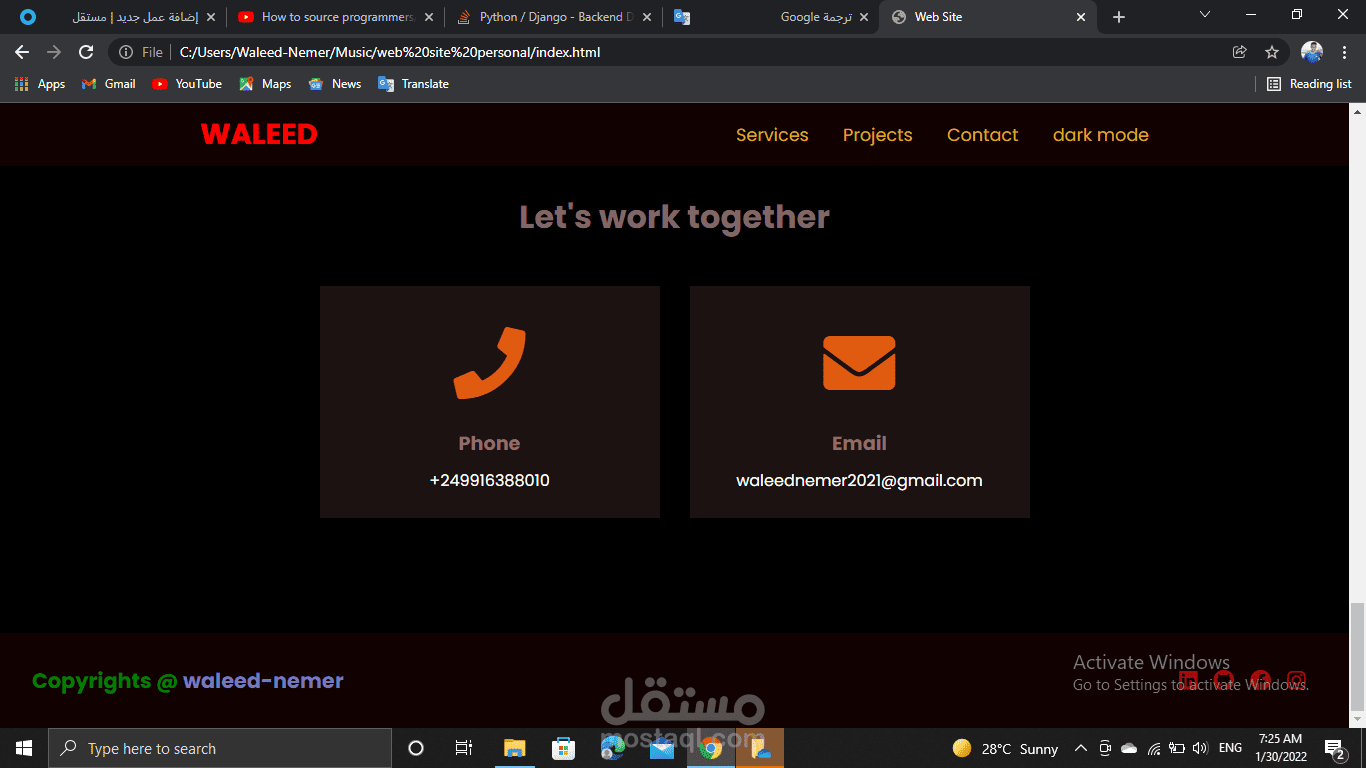Close the Web Site tab
The image size is (1366, 768).
[x=1080, y=17]
